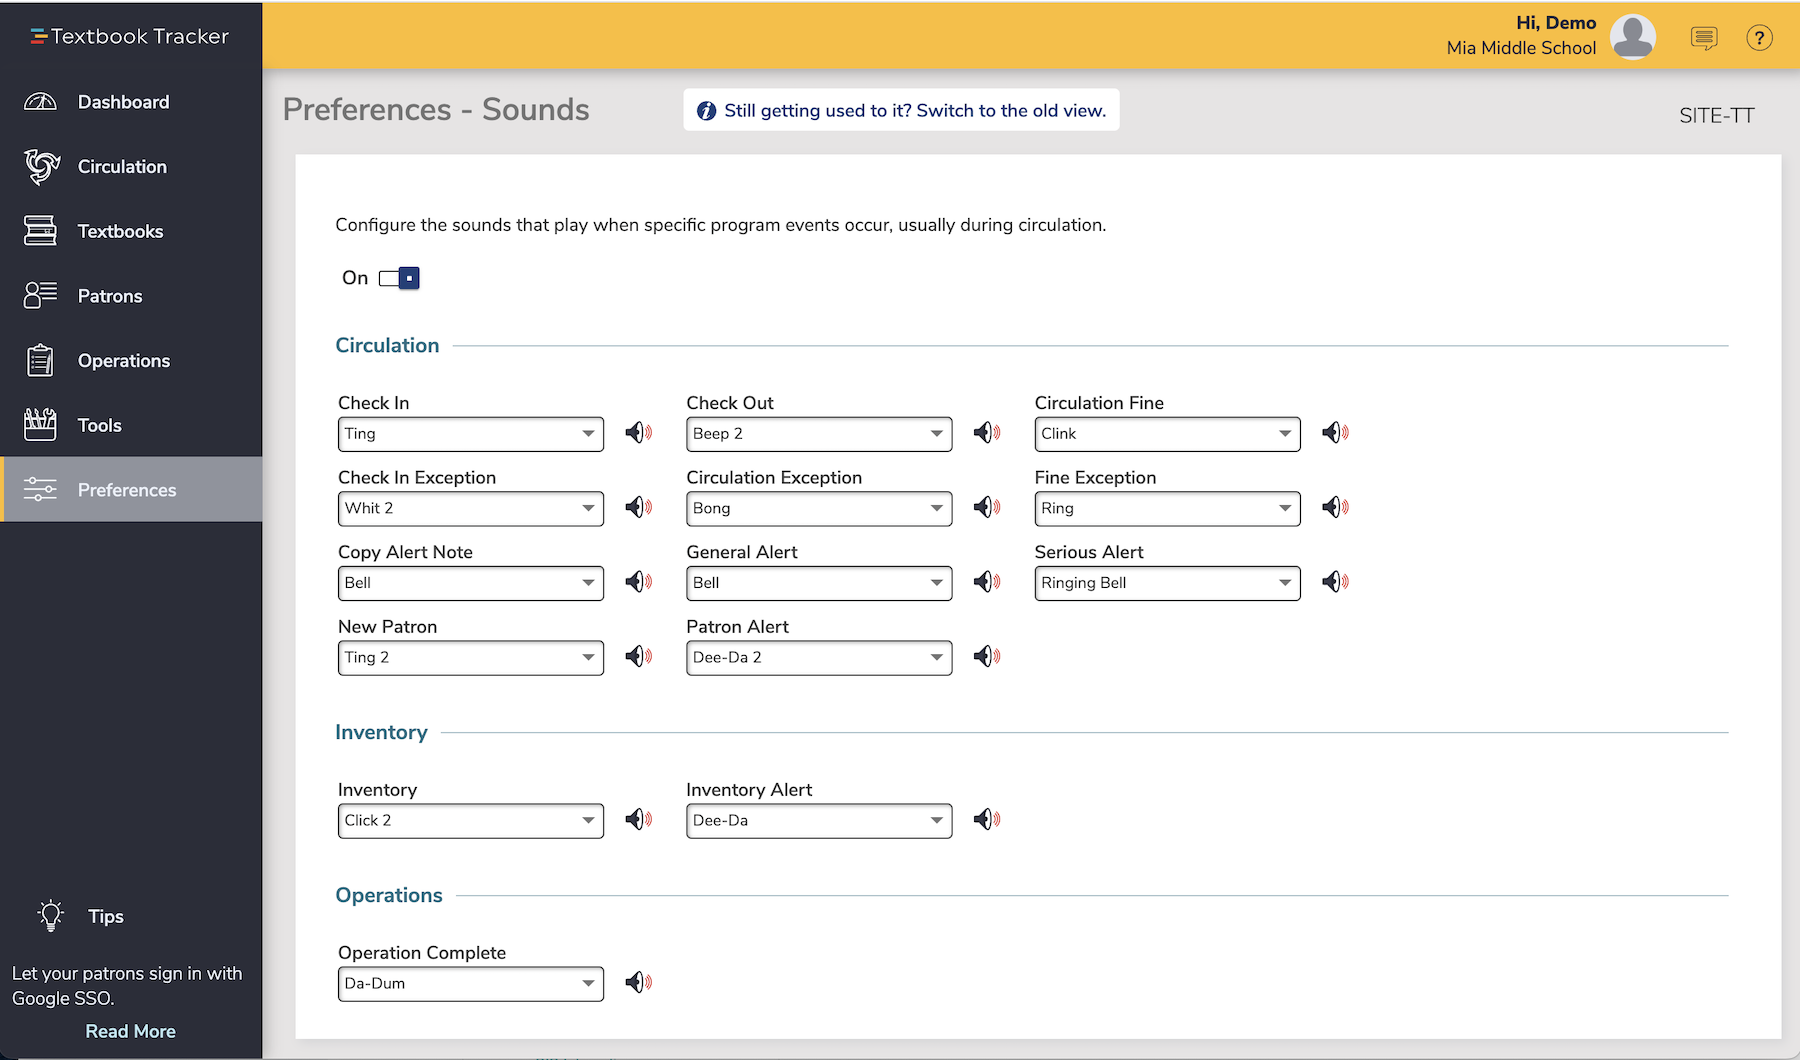Viewport: 1800px width, 1060px height.
Task: Go to the Patrons page
Action: coord(110,295)
